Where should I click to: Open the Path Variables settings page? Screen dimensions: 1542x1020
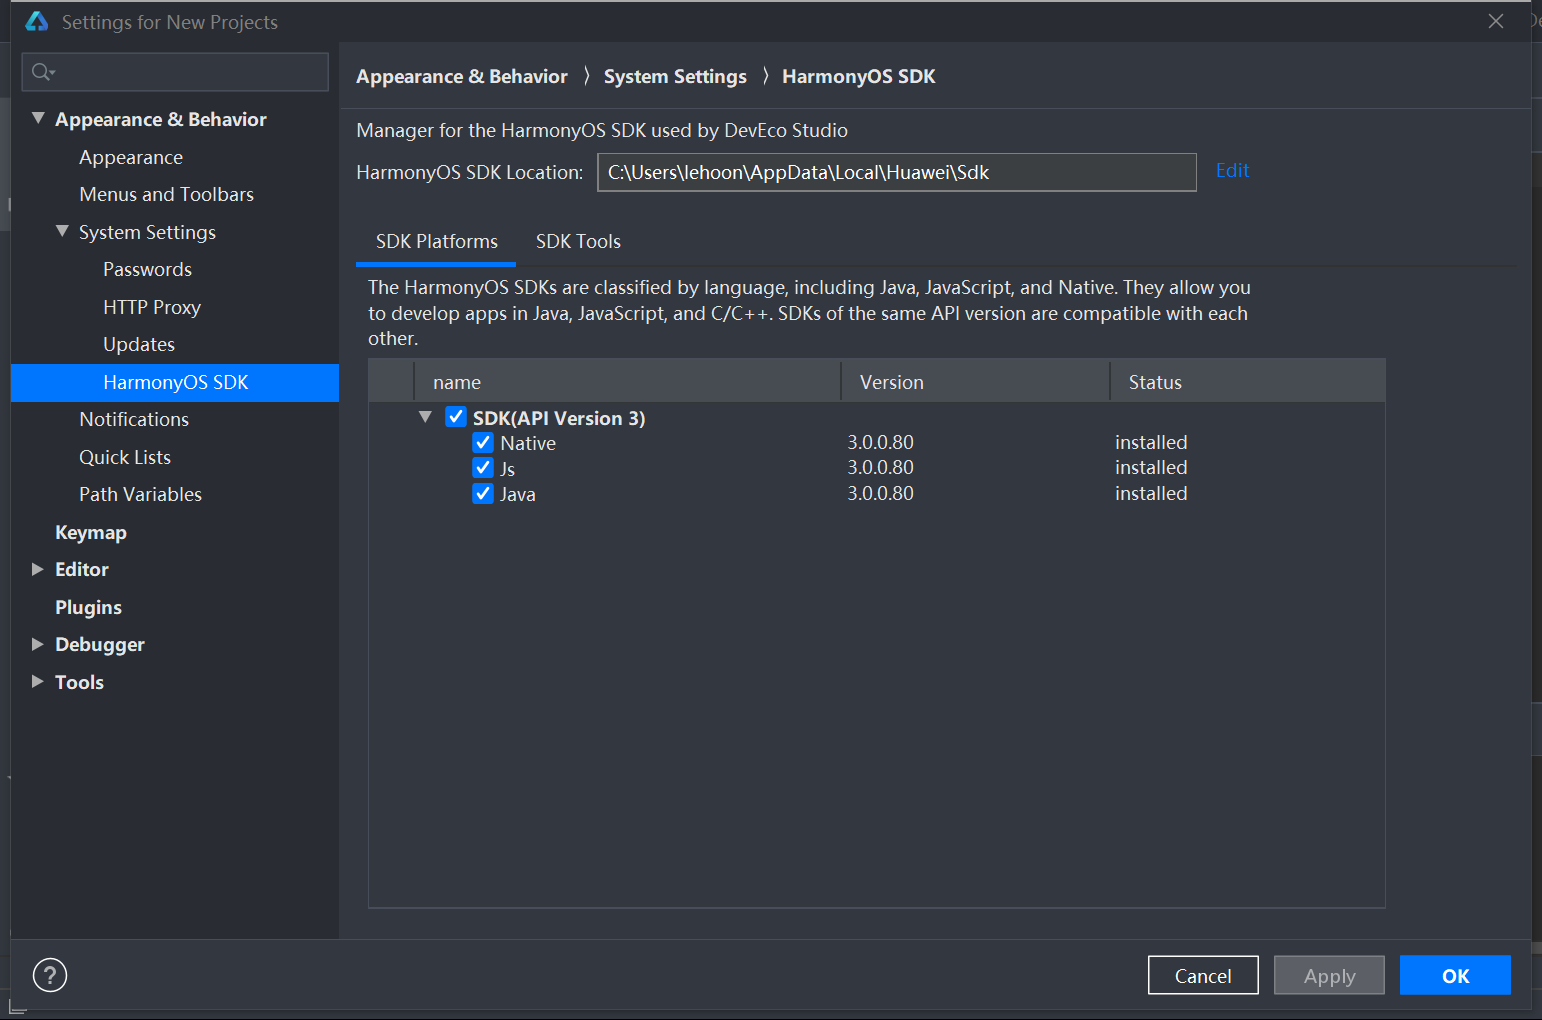pyautogui.click(x=140, y=494)
